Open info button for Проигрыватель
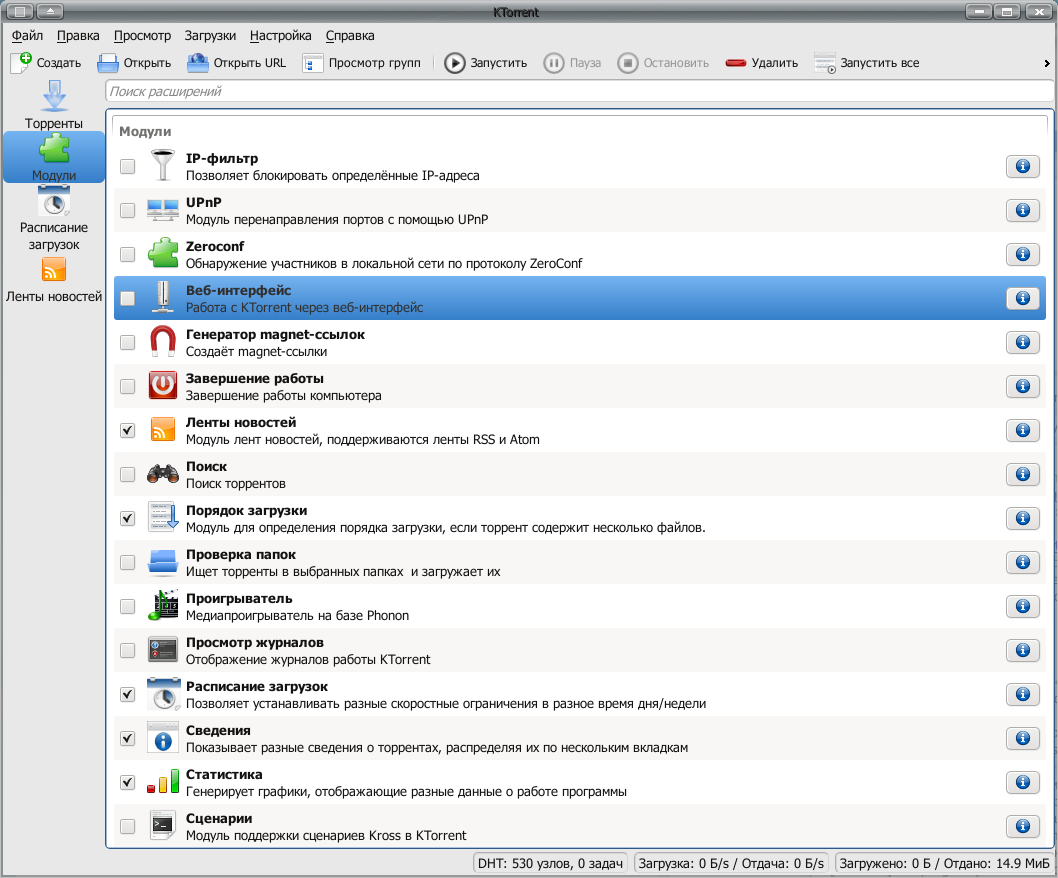The image size is (1058, 878). tap(1022, 606)
